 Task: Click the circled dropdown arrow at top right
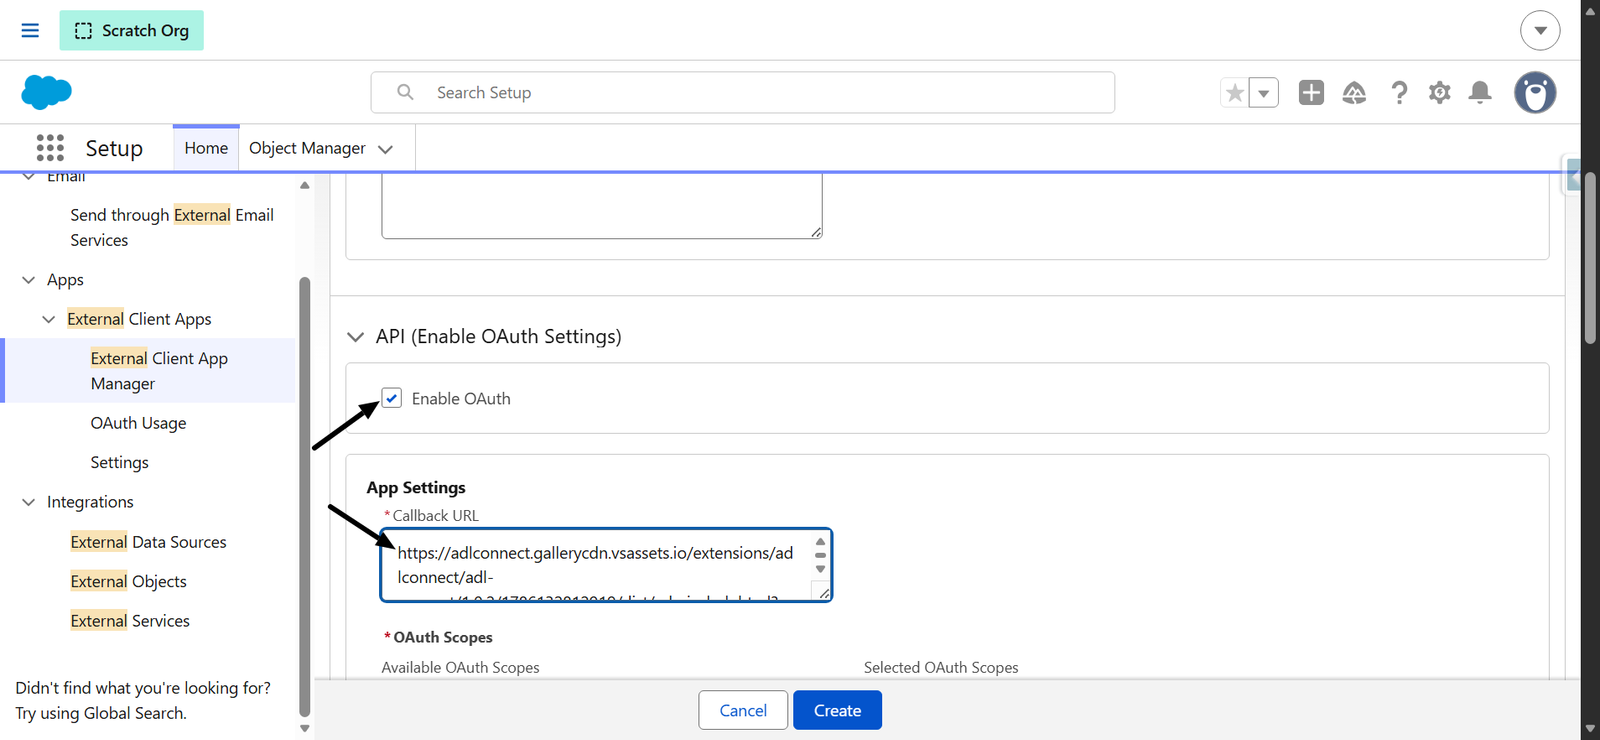coord(1540,30)
